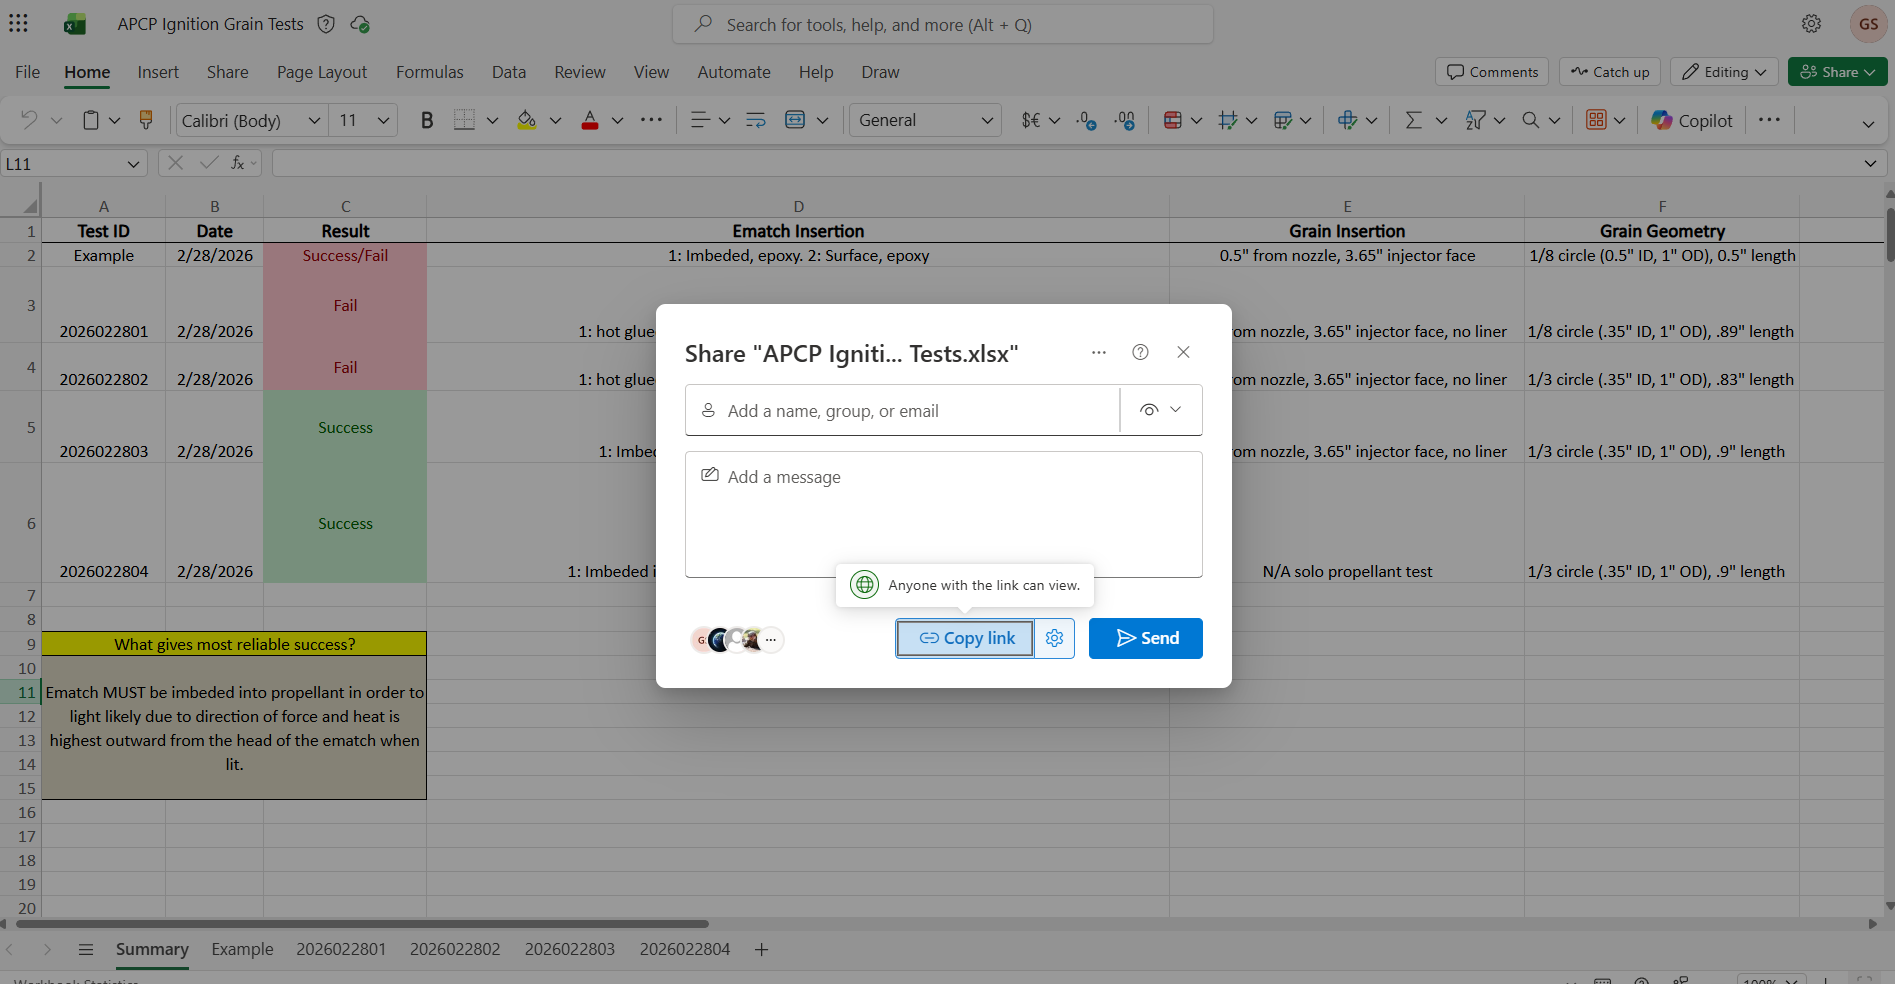Screen dimensions: 1895x984
Task: Toggle Bold formatting
Action: 427,120
